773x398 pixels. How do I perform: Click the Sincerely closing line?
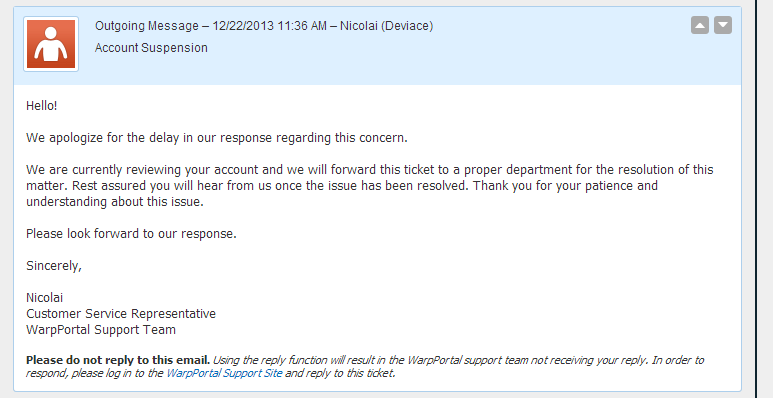[54, 266]
